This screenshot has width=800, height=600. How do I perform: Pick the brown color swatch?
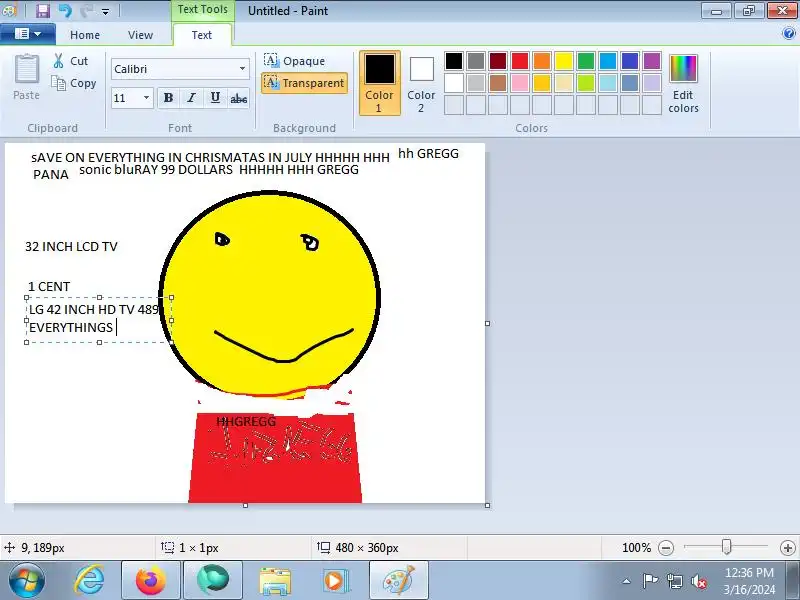498,83
